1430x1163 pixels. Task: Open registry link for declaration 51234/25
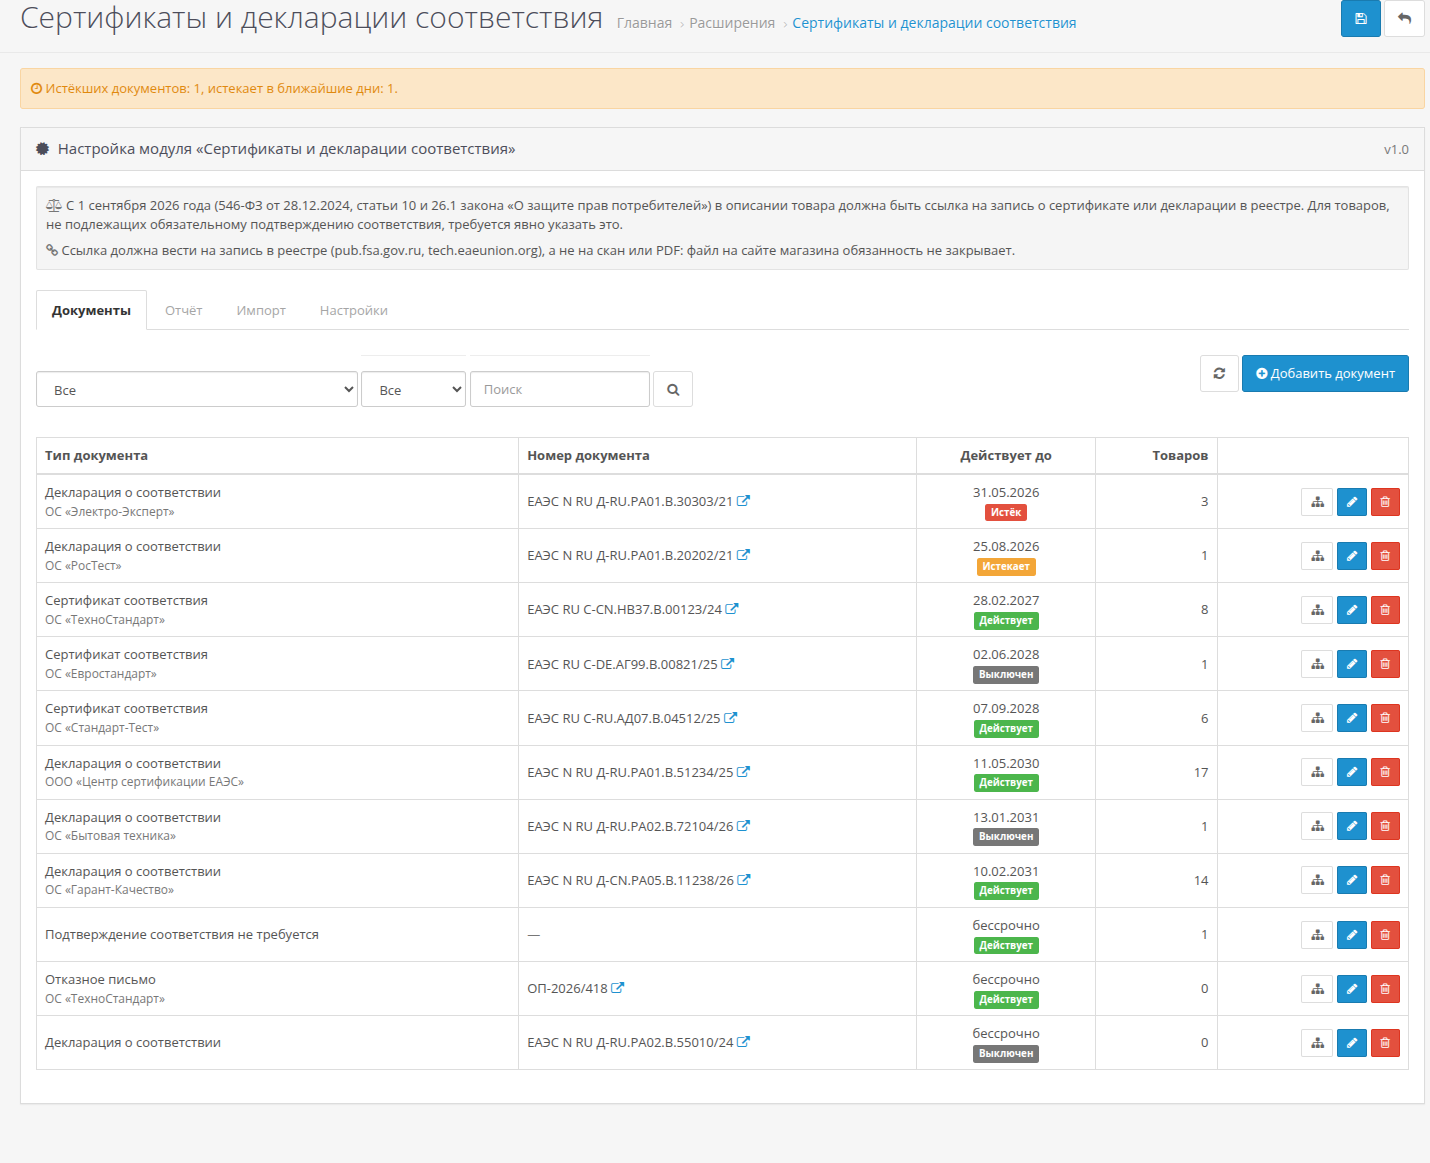[743, 772]
